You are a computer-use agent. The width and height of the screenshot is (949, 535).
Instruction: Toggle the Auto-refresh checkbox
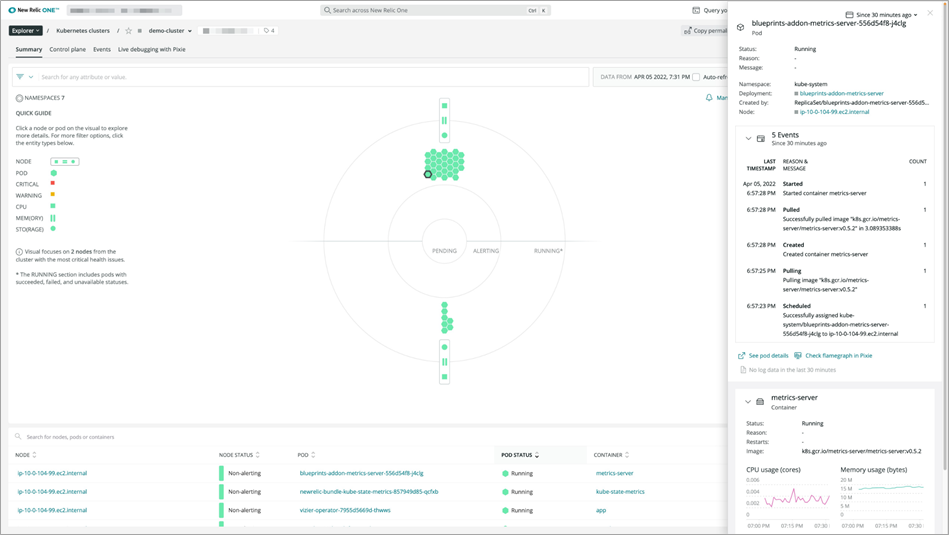coord(696,77)
